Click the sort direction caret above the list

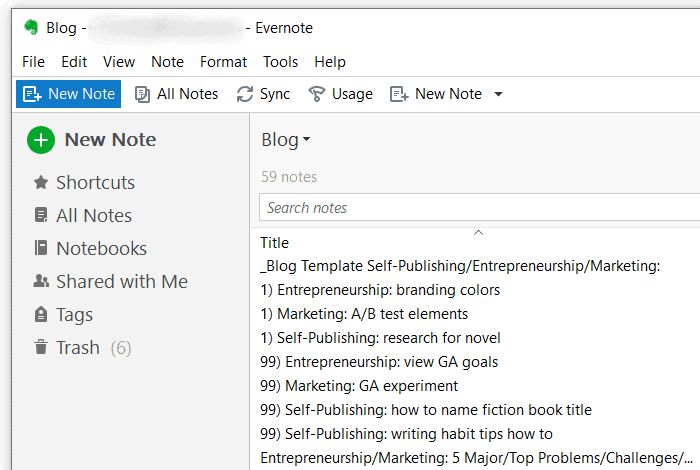(x=478, y=233)
